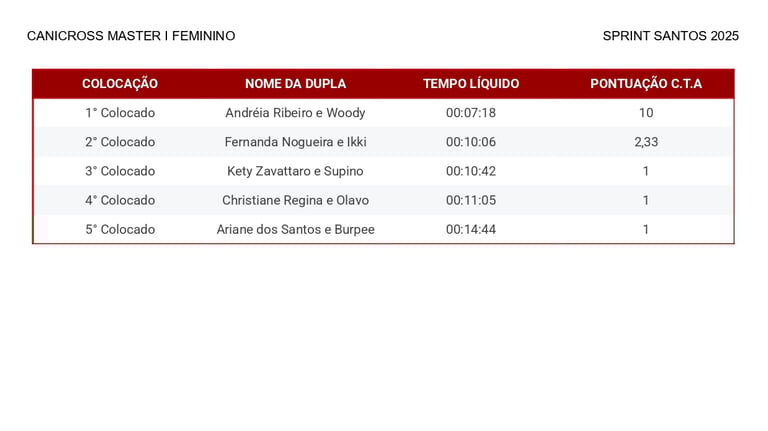Click the 1° Colocado cell
The image size is (768, 431).
tap(120, 113)
